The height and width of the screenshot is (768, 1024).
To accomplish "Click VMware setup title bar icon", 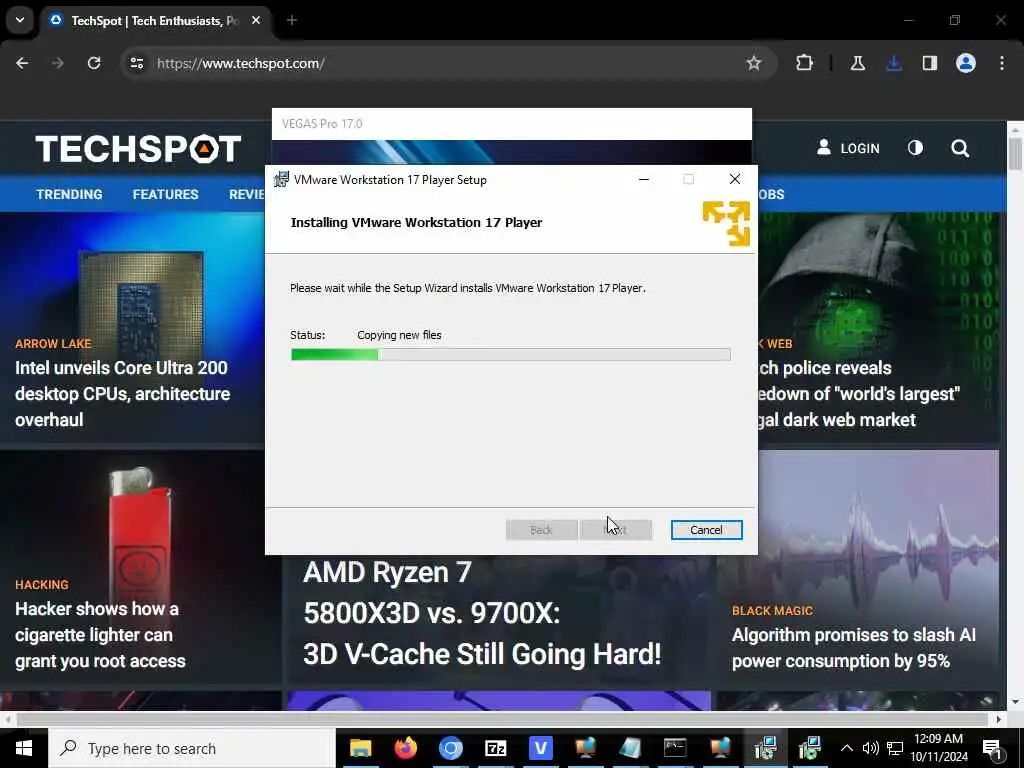I will [281, 179].
